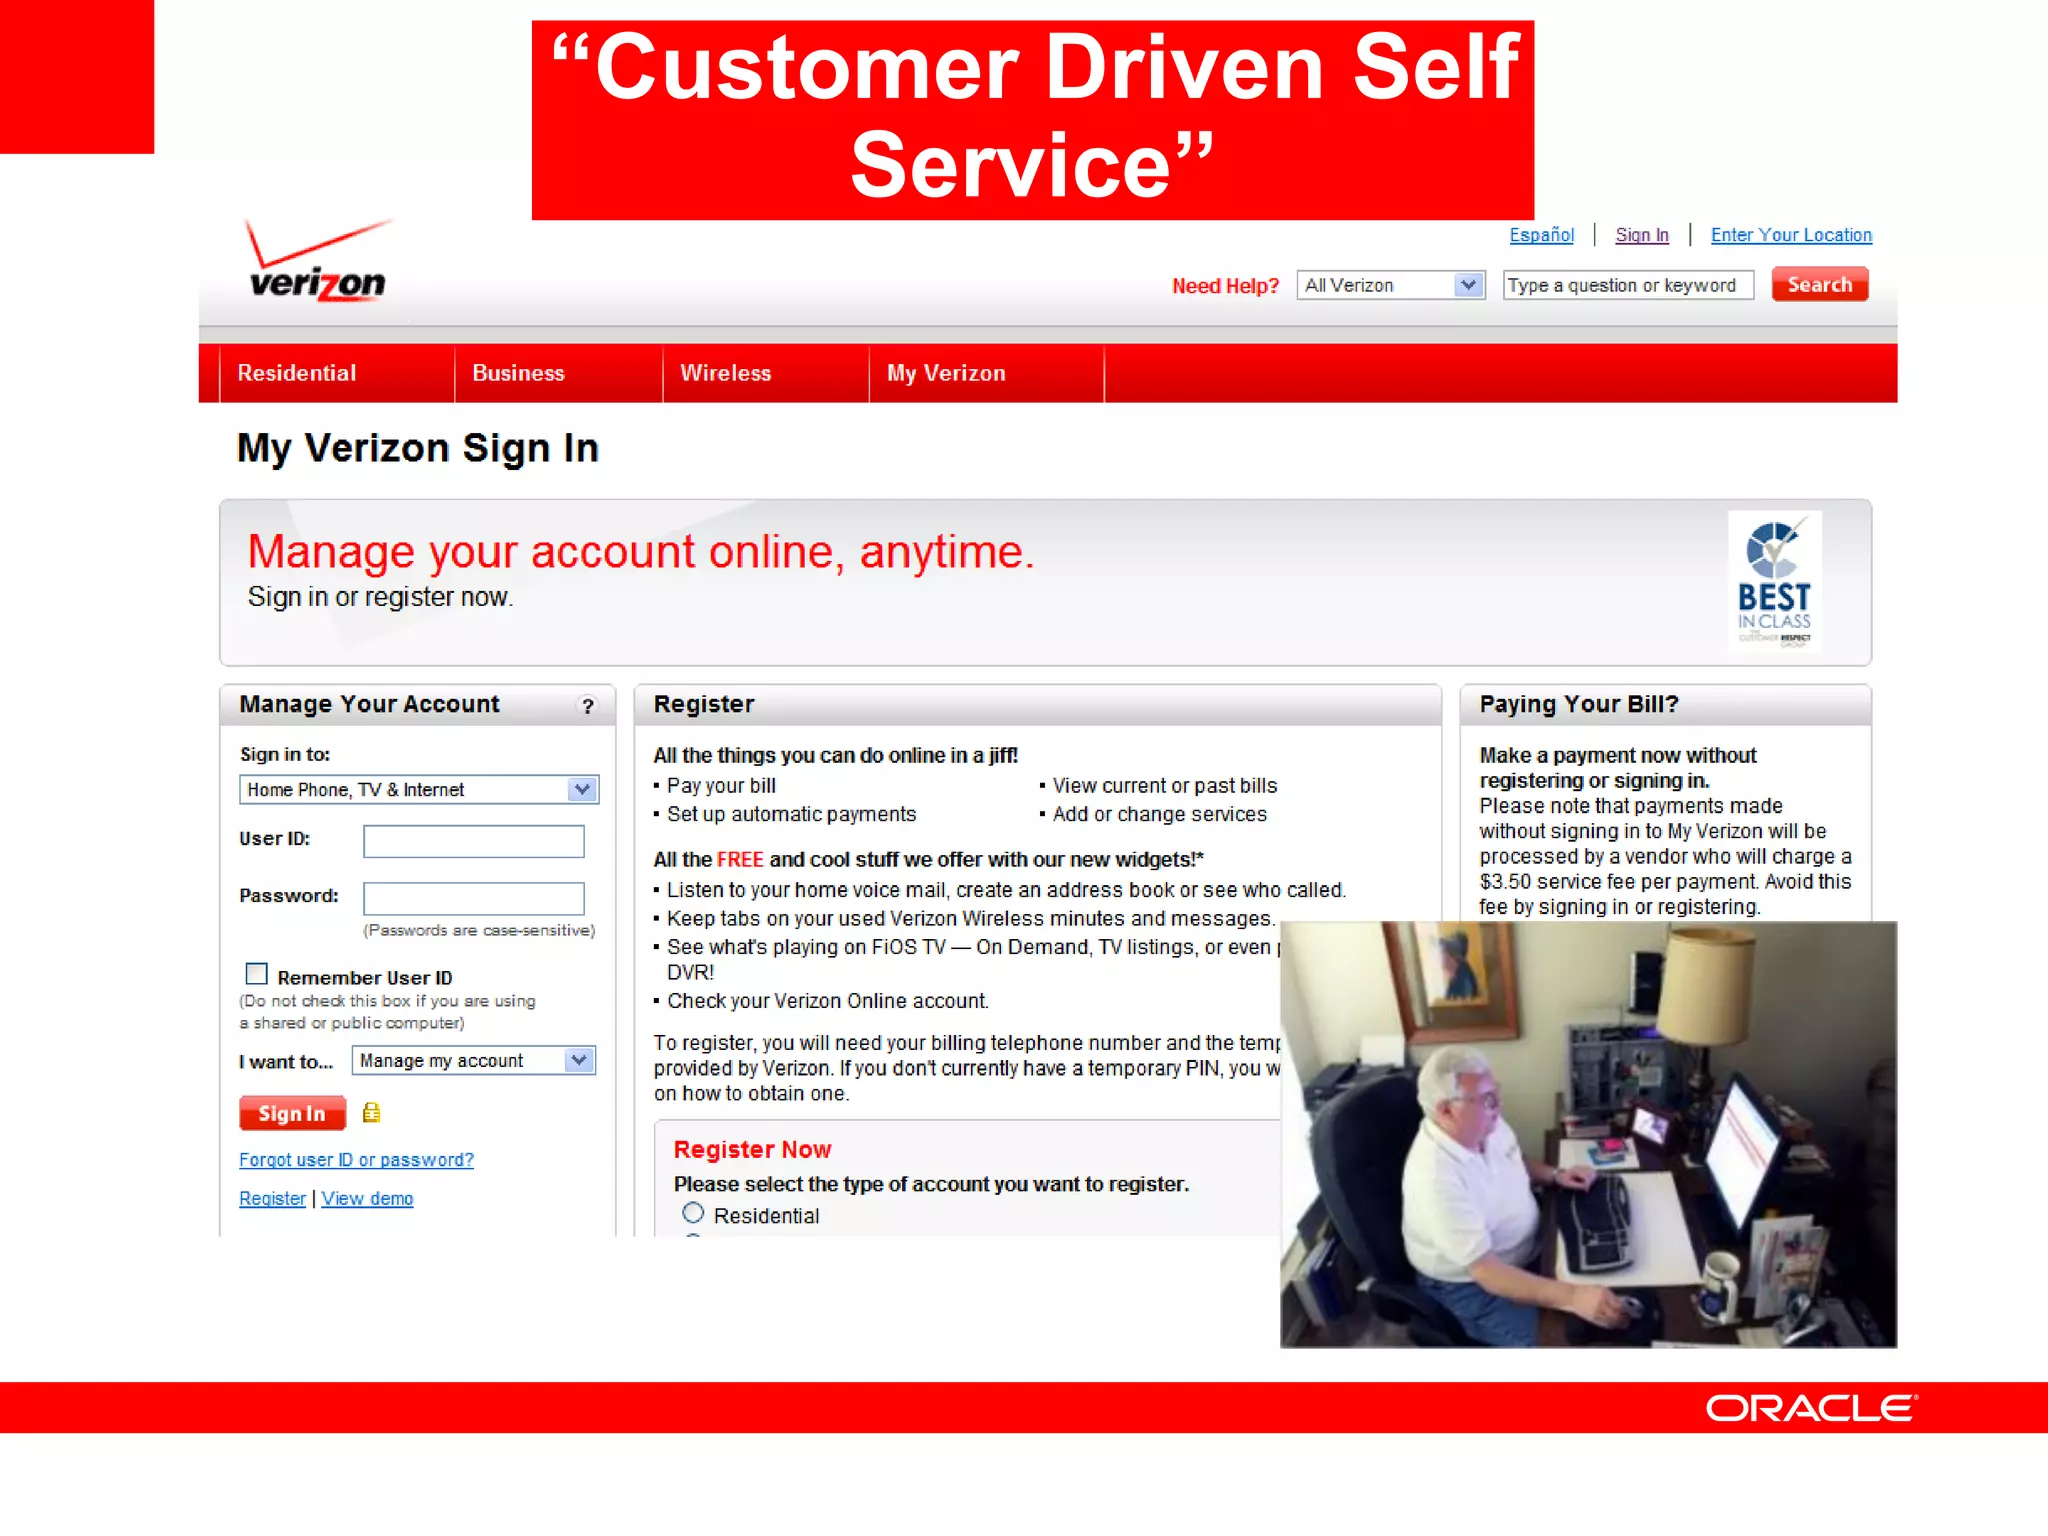Open the View demo link
The image size is (2048, 1536).
pyautogui.click(x=367, y=1198)
